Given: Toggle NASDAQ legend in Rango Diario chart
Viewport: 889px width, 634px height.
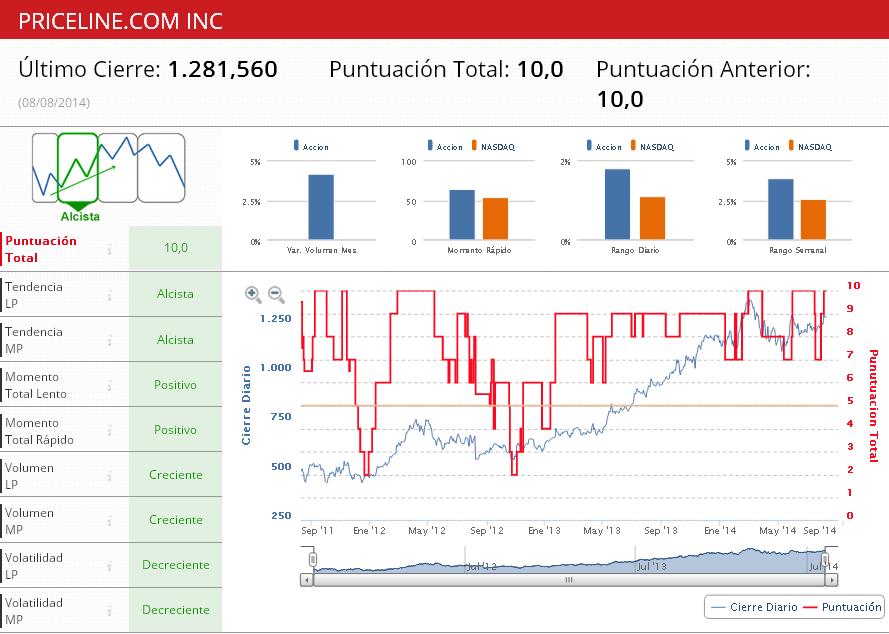Looking at the screenshot, I should pyautogui.click(x=653, y=147).
